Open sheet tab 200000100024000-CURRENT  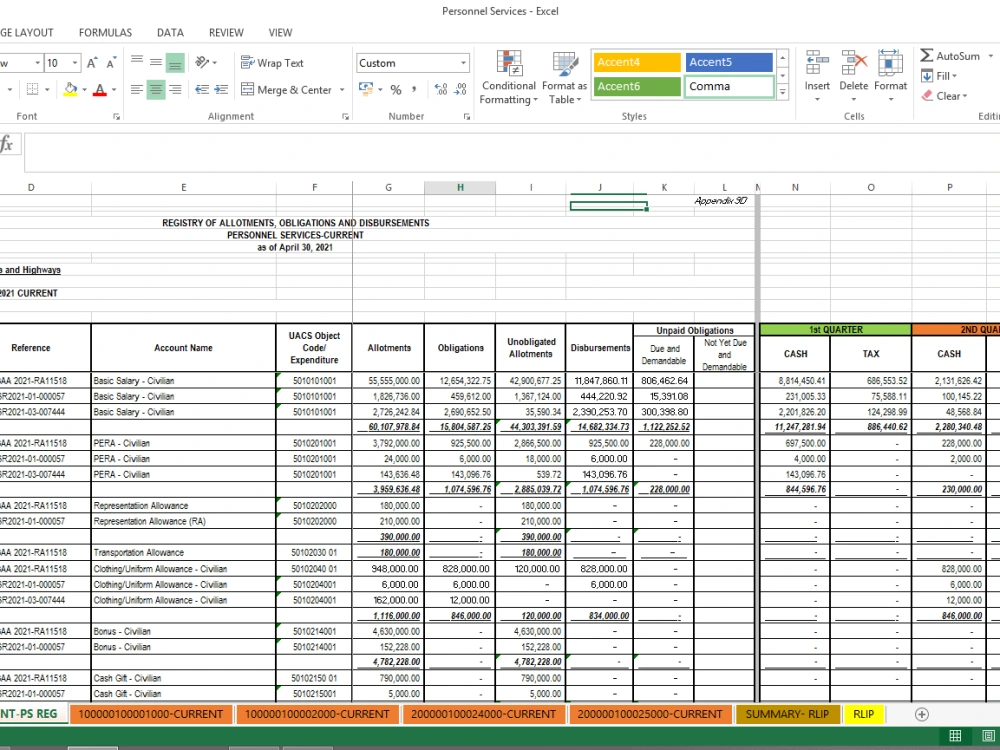483,714
